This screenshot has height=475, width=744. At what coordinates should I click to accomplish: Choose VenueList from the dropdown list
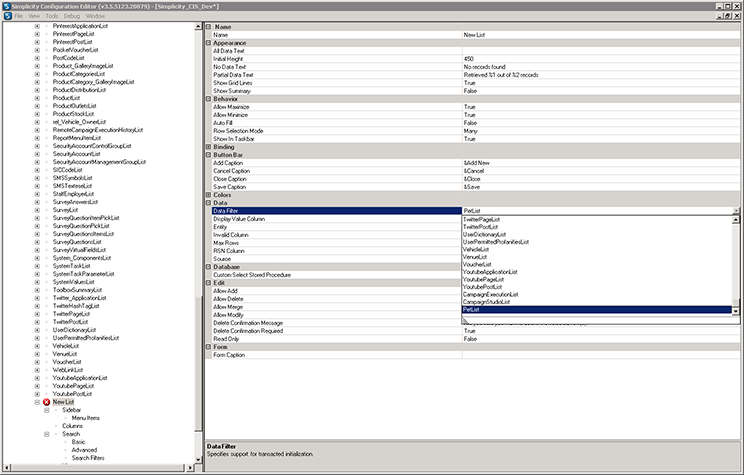click(474, 257)
